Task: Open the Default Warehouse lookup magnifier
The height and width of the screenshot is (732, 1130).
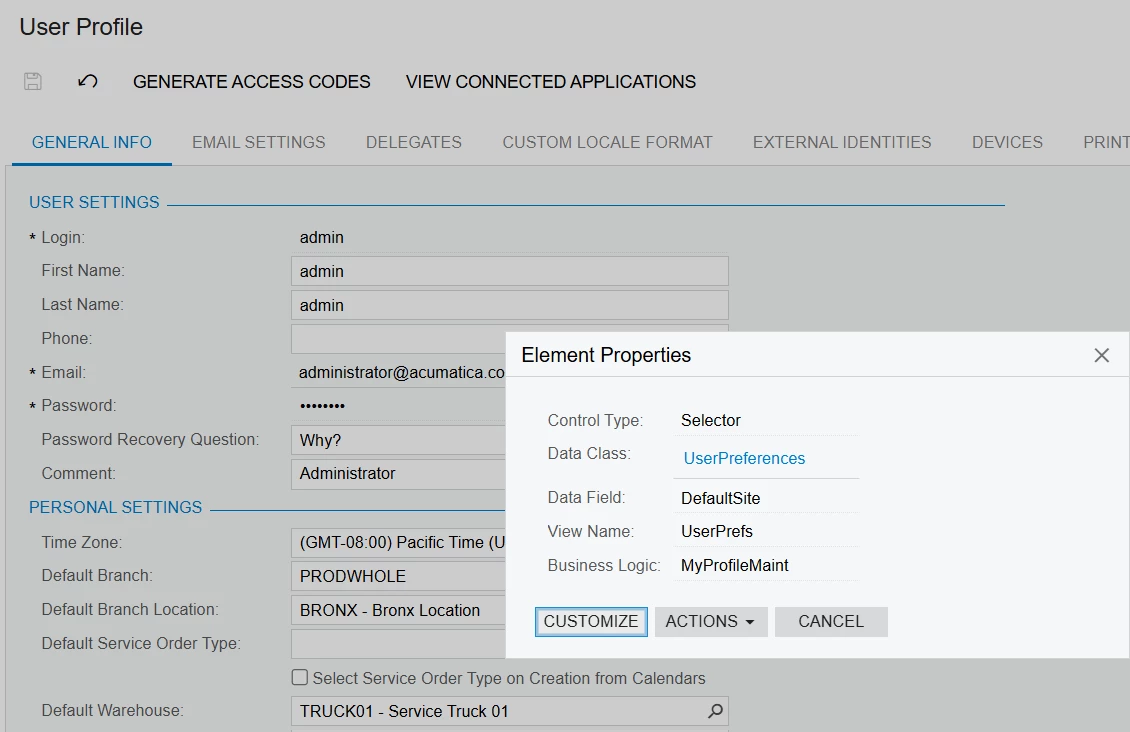Action: [x=714, y=710]
